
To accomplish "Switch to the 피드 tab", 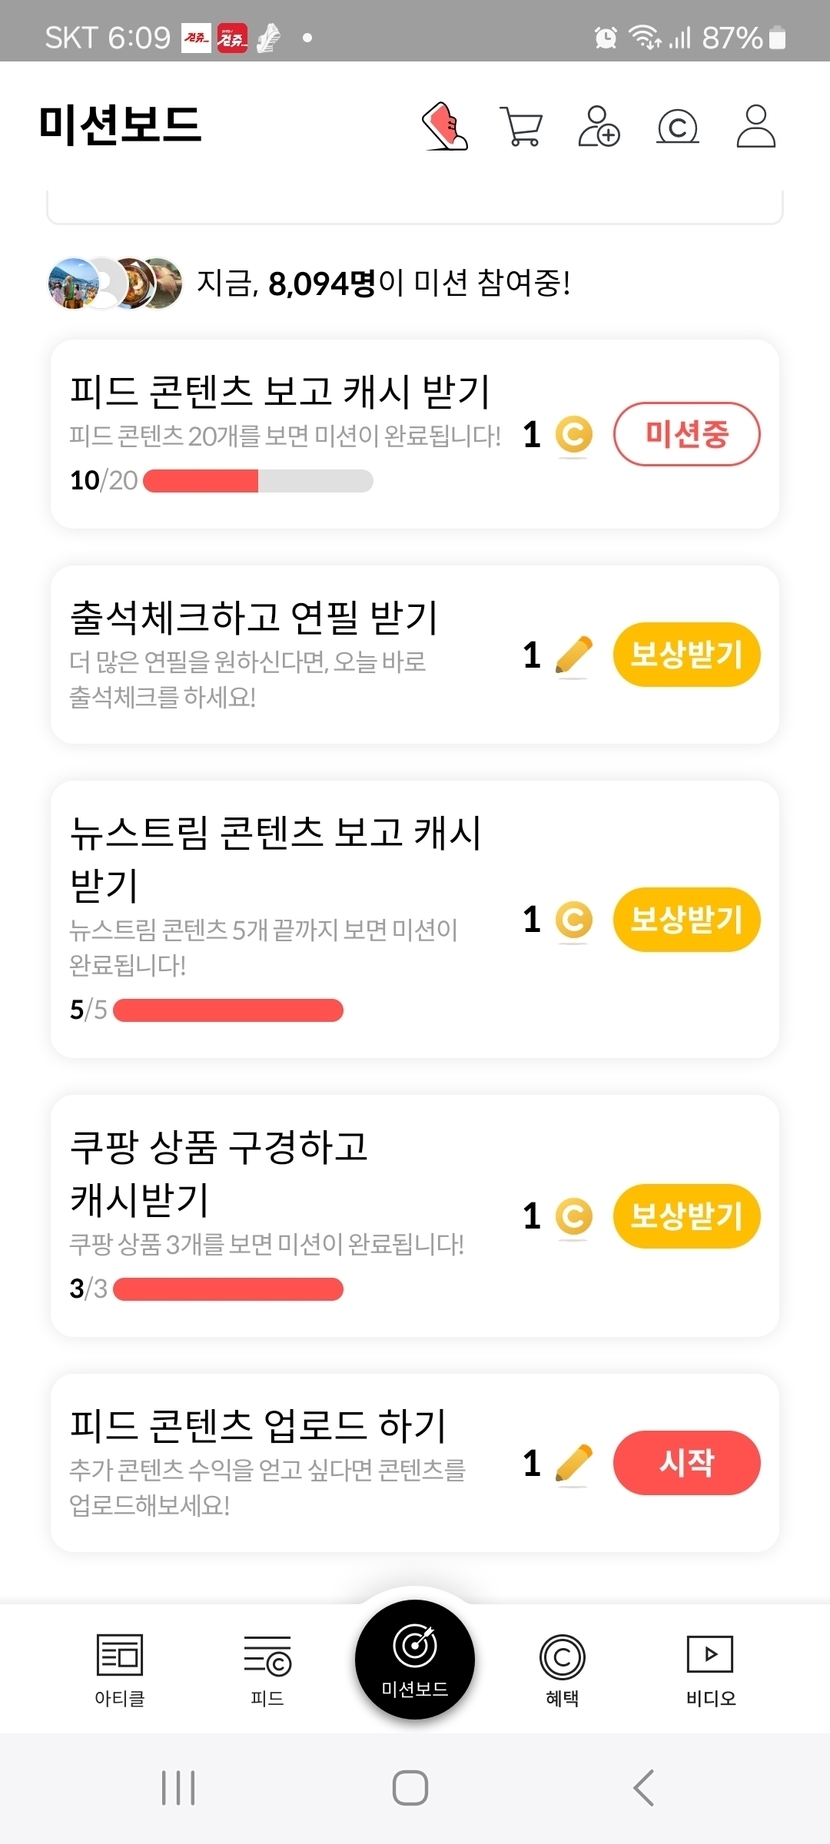I will [267, 1668].
